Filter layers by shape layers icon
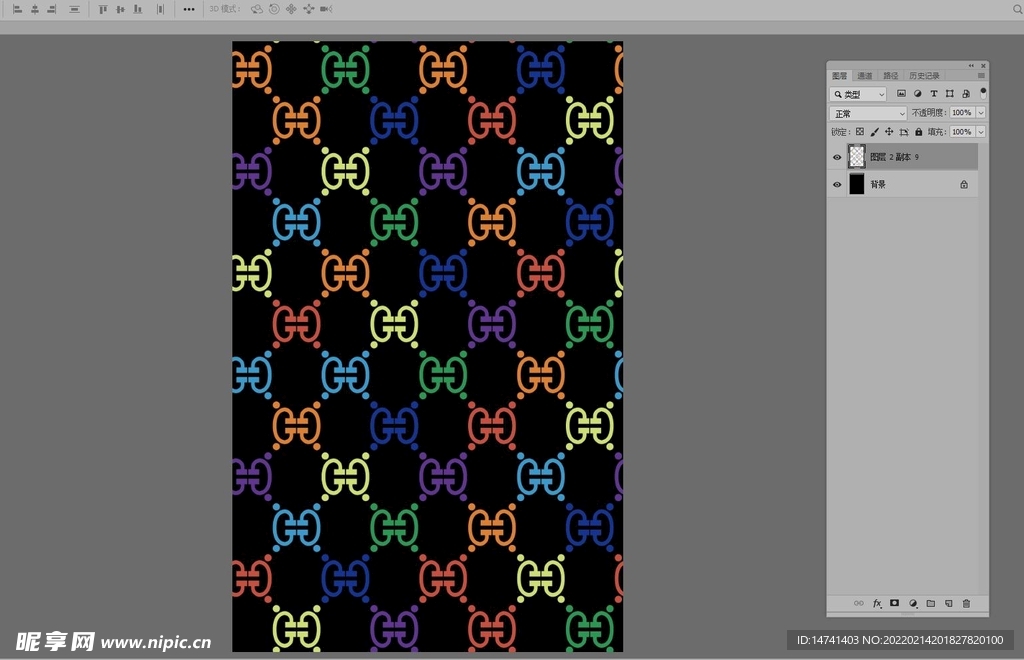 pos(950,93)
